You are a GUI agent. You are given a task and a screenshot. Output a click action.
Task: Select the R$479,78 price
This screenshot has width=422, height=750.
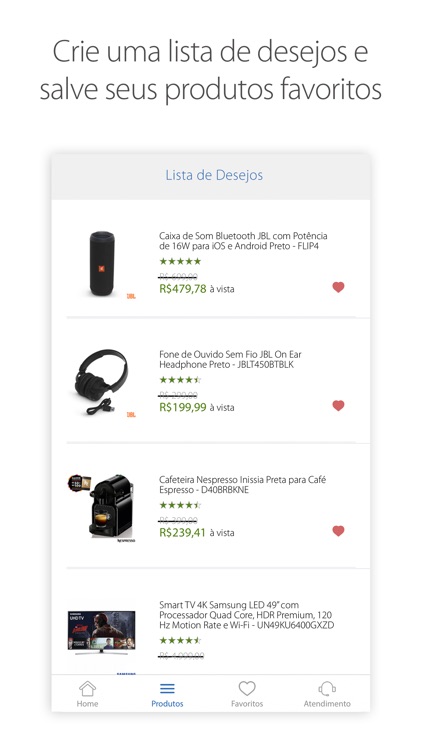coord(183,289)
